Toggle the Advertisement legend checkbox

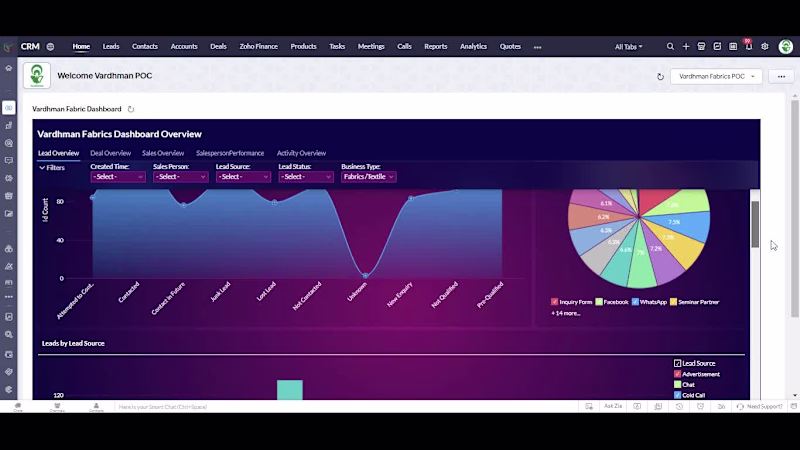tap(678, 374)
